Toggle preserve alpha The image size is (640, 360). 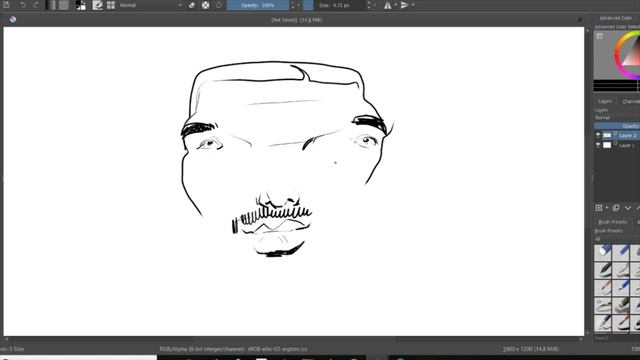point(205,5)
